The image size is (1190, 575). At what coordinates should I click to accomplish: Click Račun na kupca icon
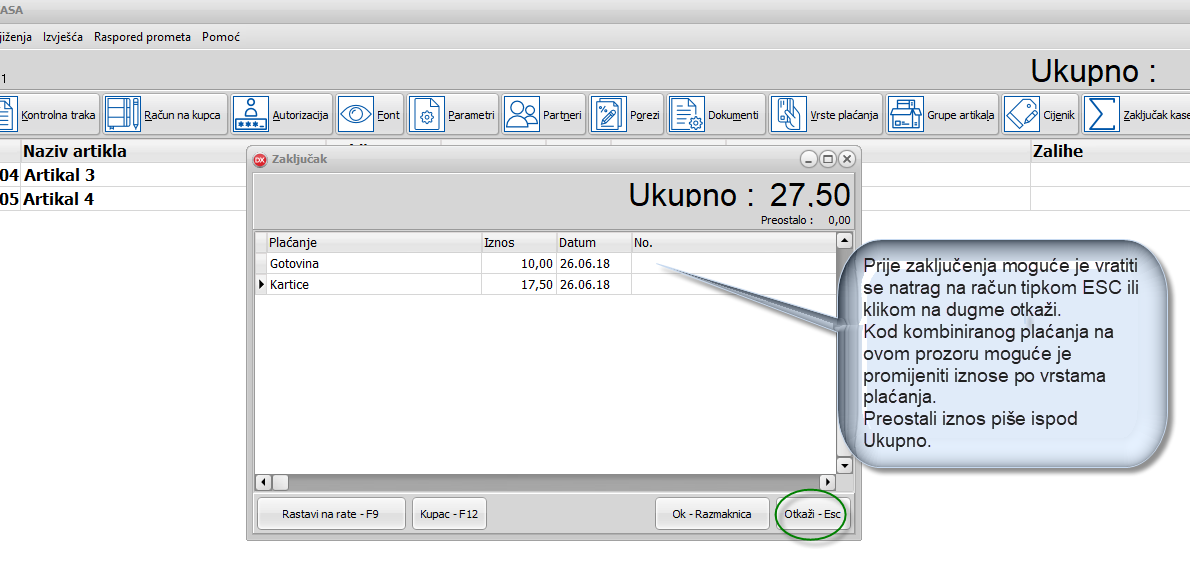tap(123, 115)
